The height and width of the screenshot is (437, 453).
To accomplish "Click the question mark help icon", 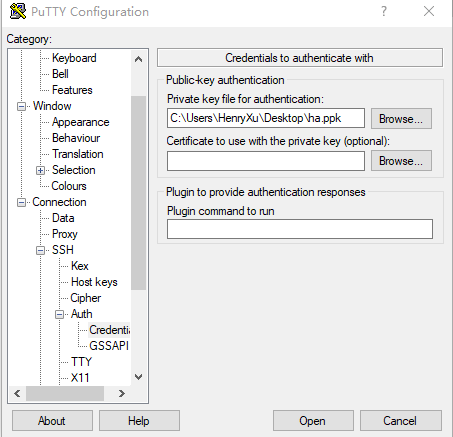I will (384, 11).
